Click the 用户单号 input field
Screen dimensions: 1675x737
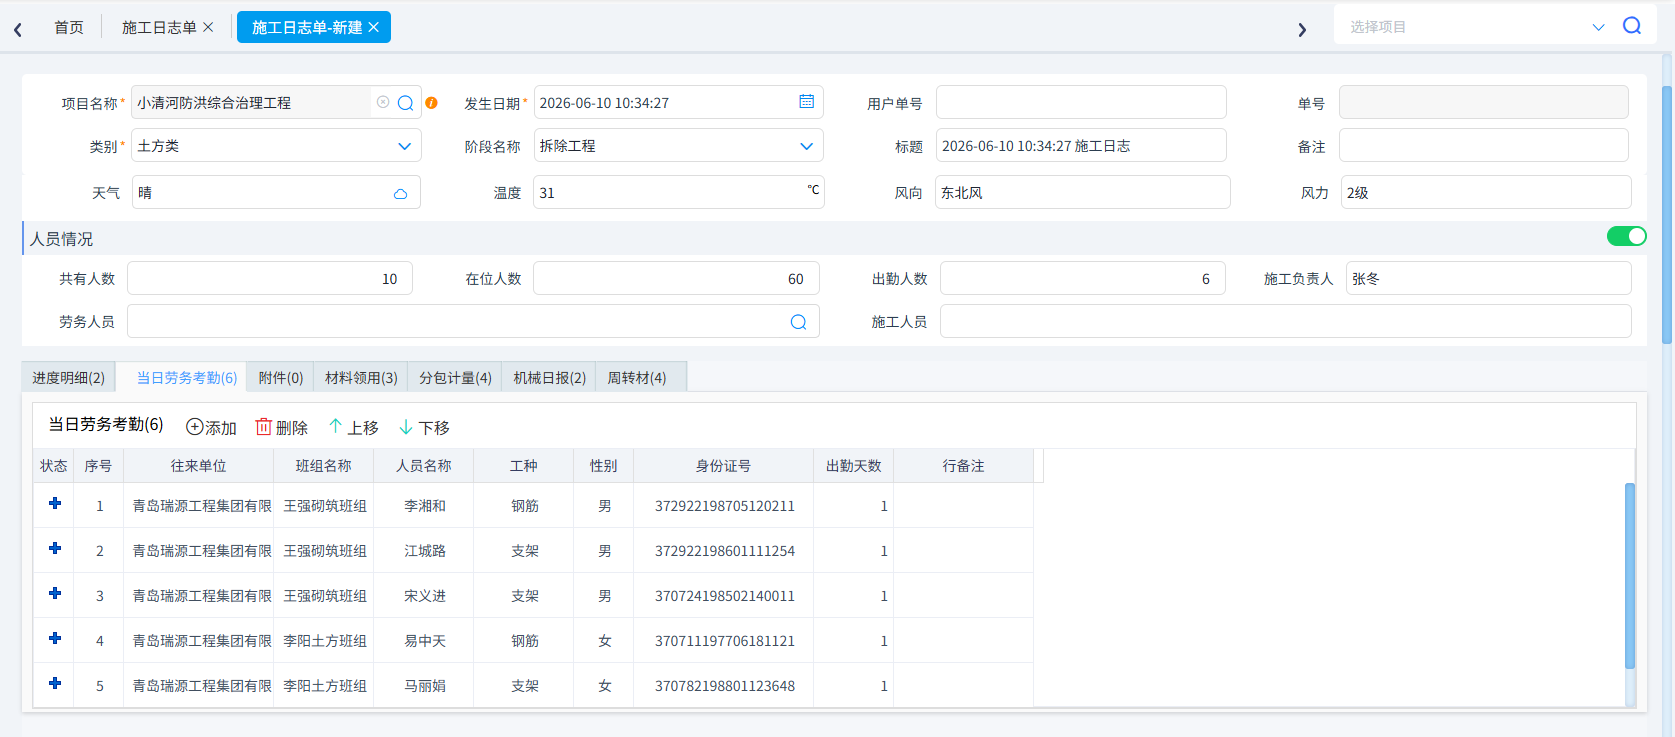(1081, 103)
